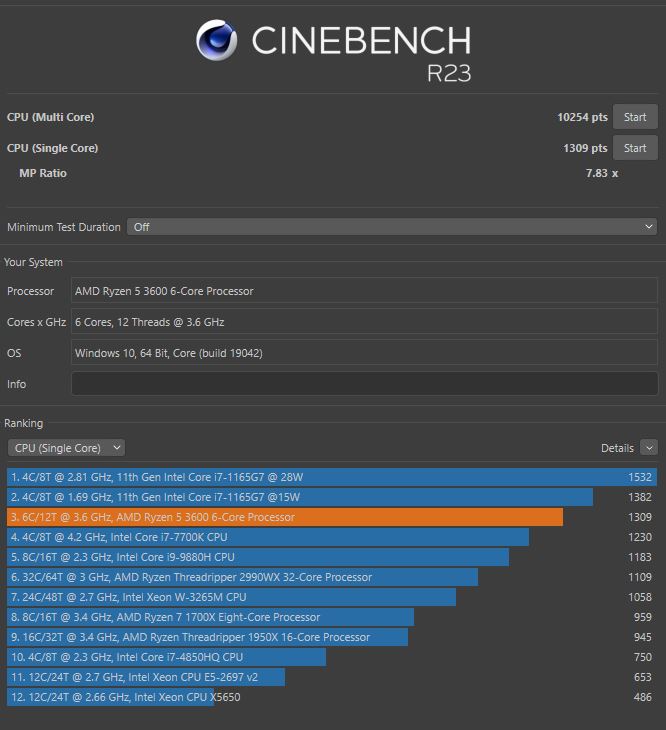The image size is (666, 730).
Task: Click the Your System section heading
Action: tap(33, 262)
